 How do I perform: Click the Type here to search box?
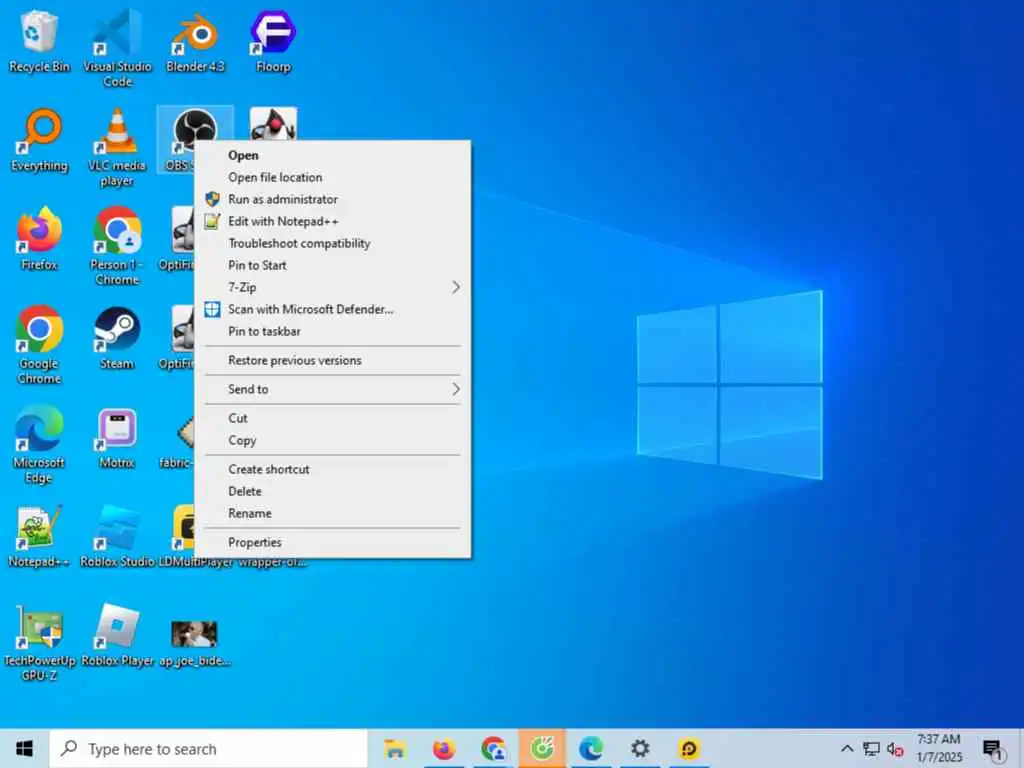[x=209, y=748]
